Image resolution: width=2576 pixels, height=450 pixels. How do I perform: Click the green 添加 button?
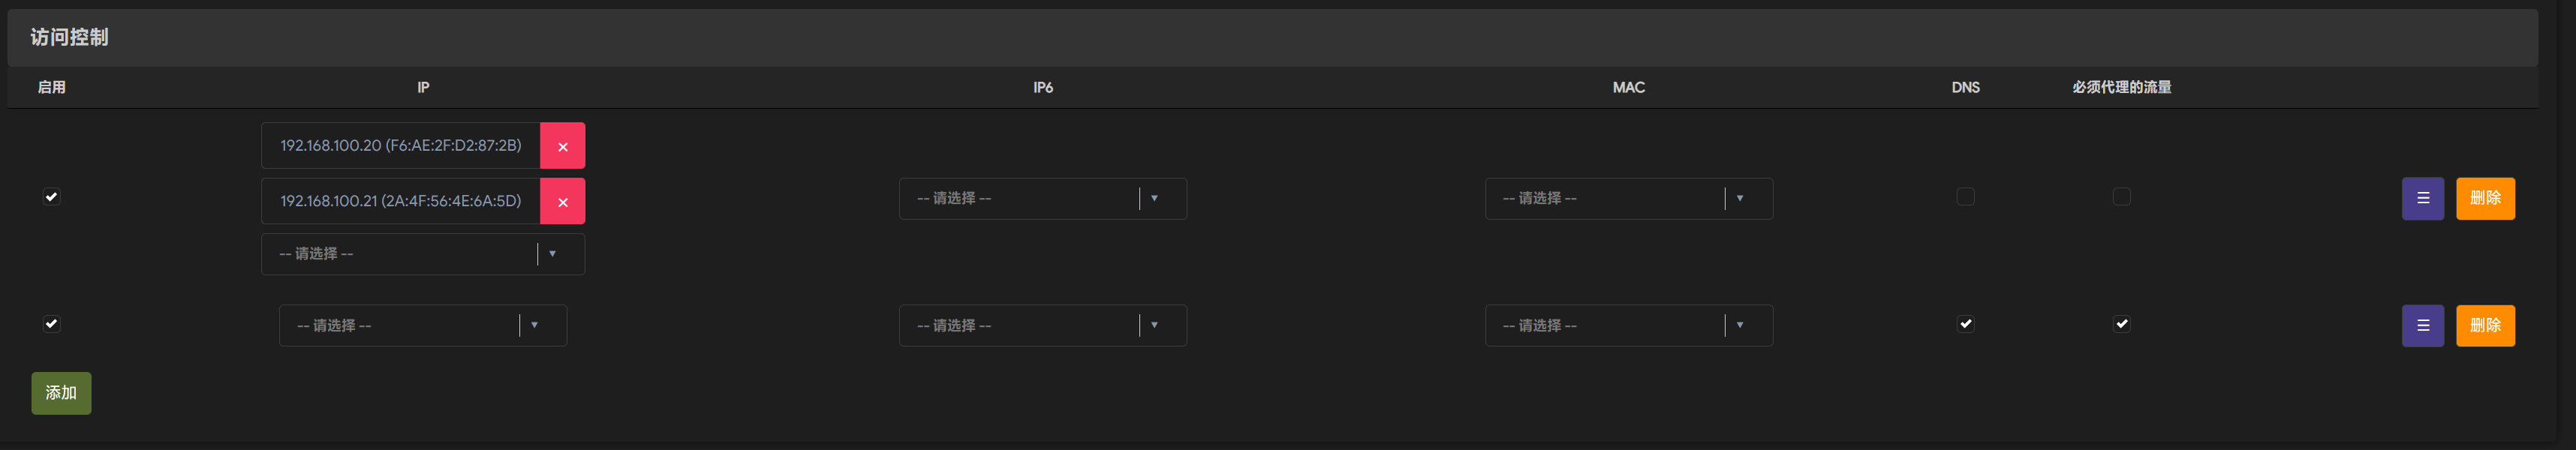pyautogui.click(x=61, y=393)
